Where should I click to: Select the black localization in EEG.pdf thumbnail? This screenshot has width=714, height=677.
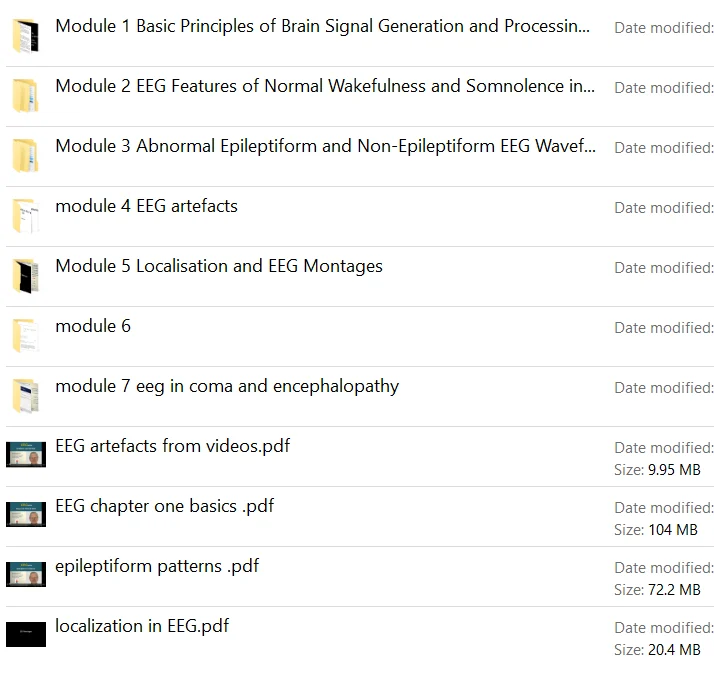point(26,634)
